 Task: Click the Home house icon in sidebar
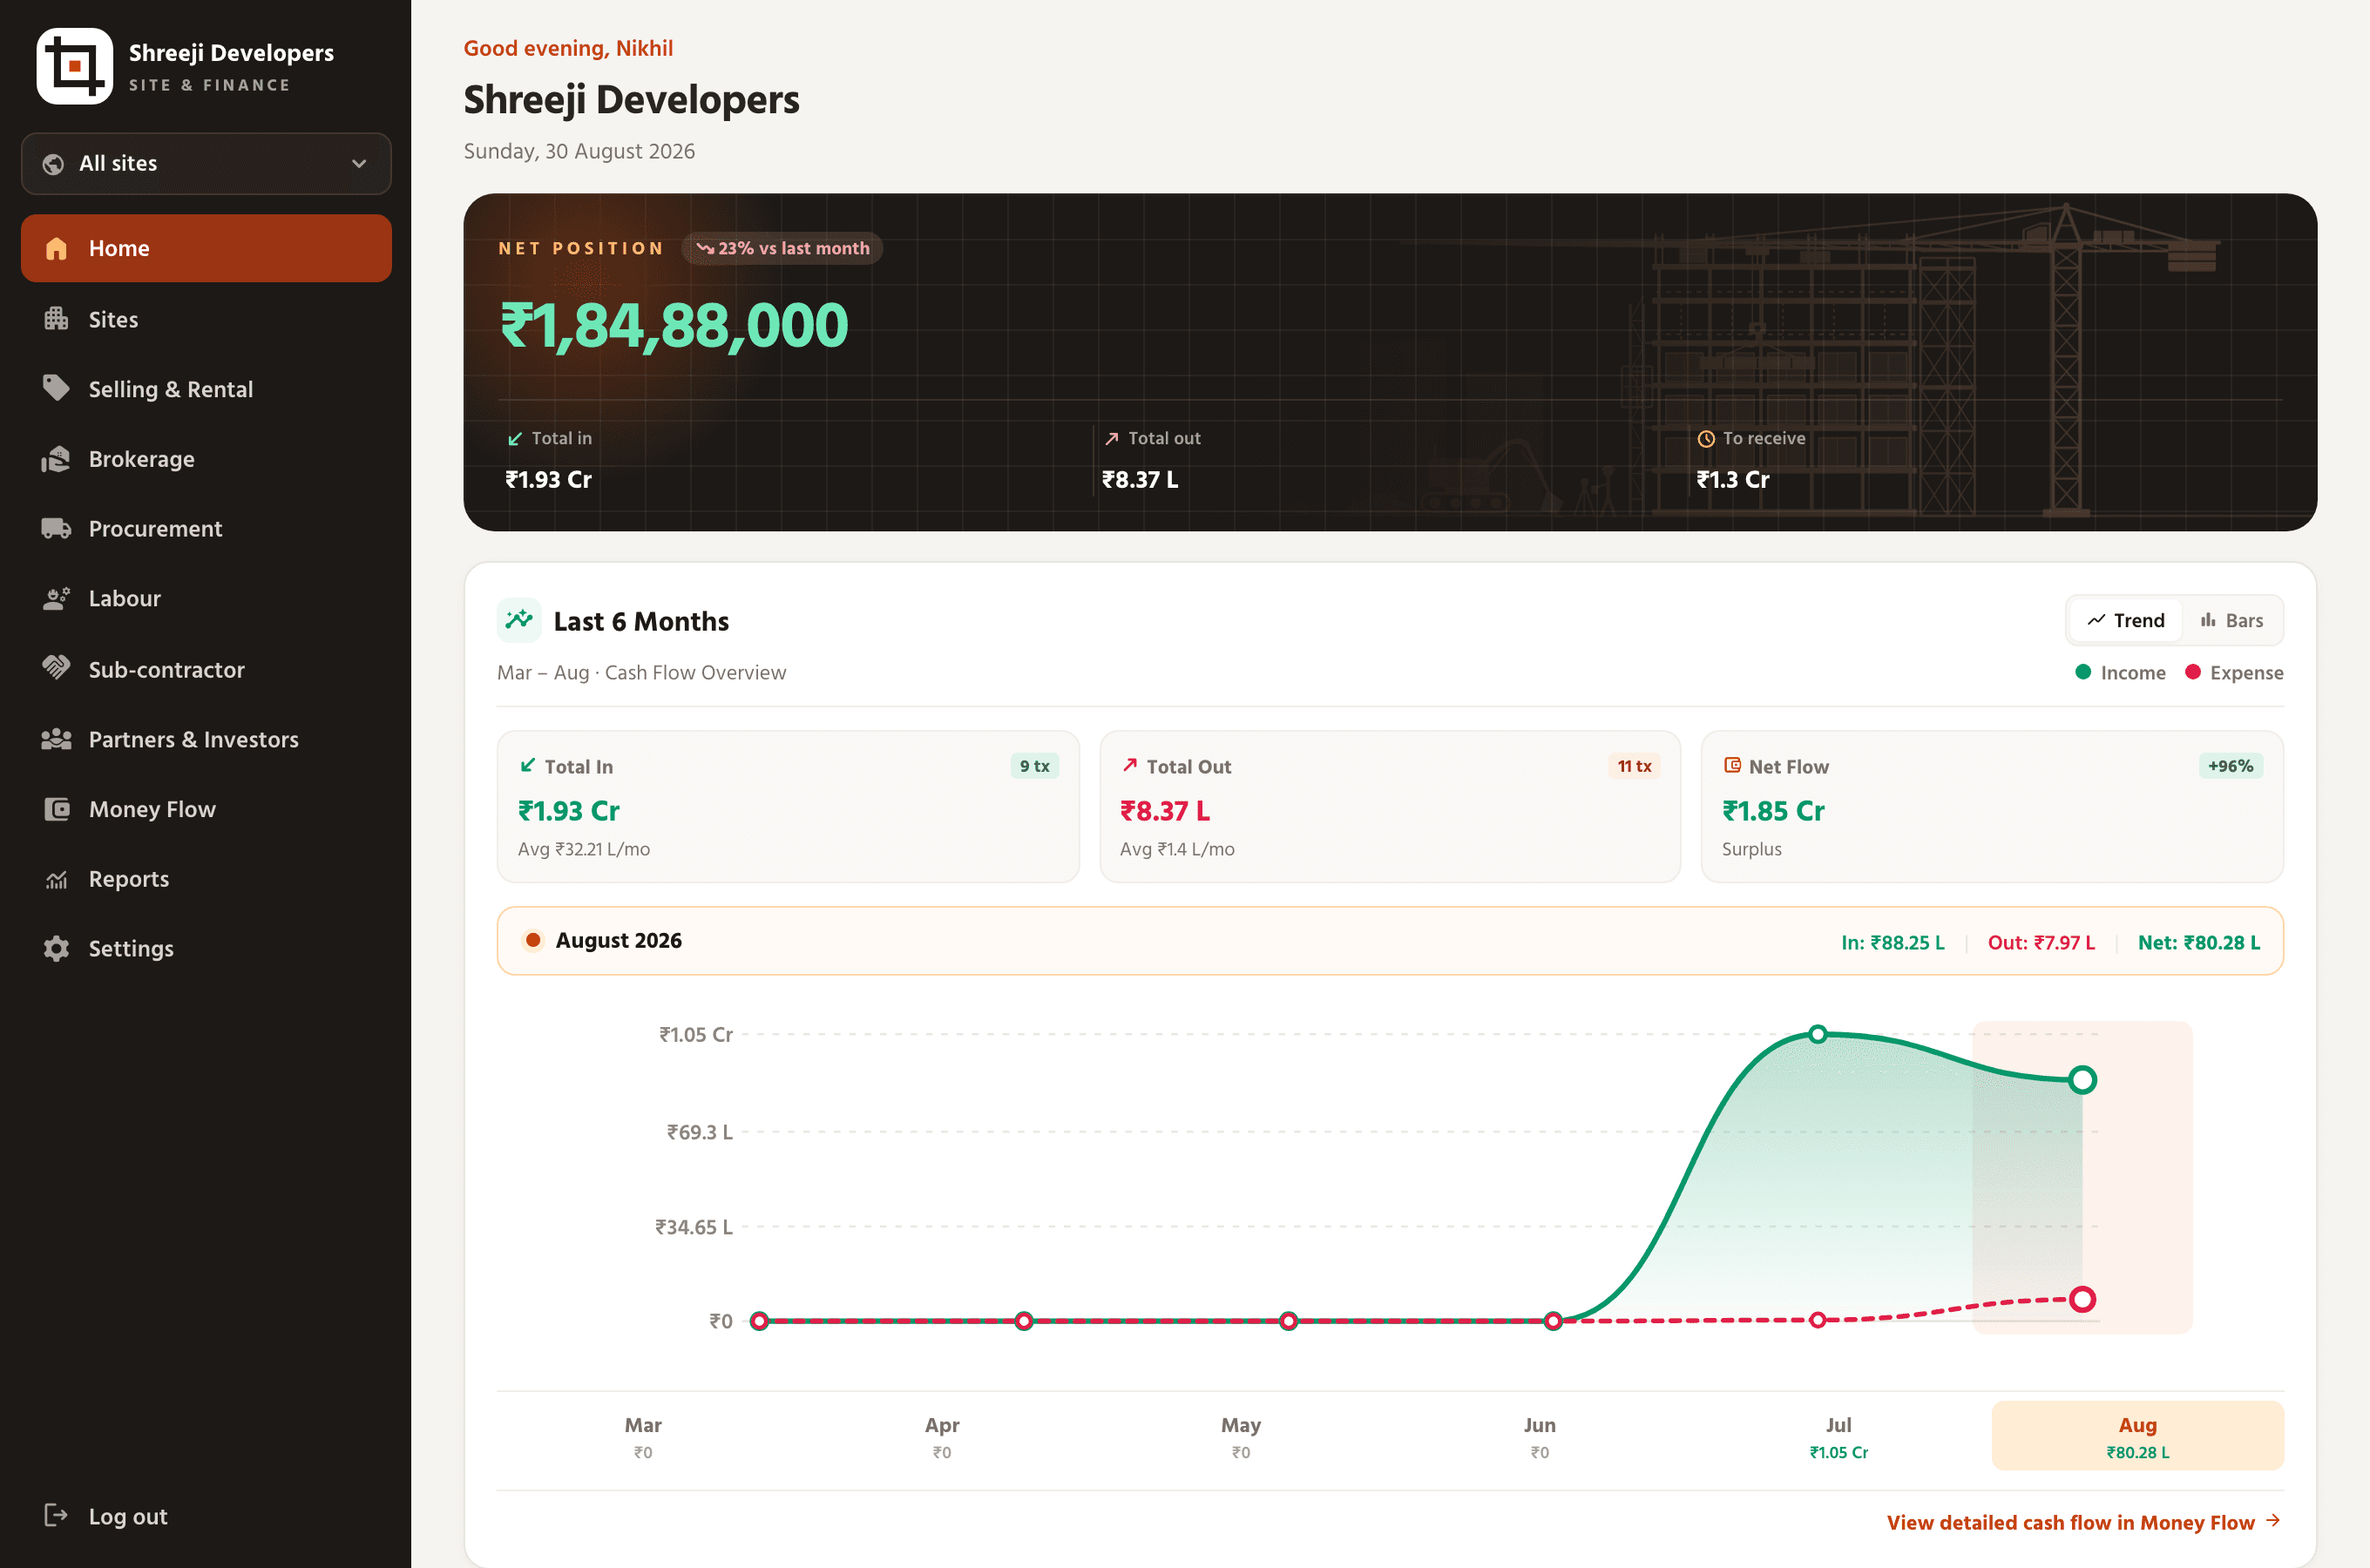57,248
